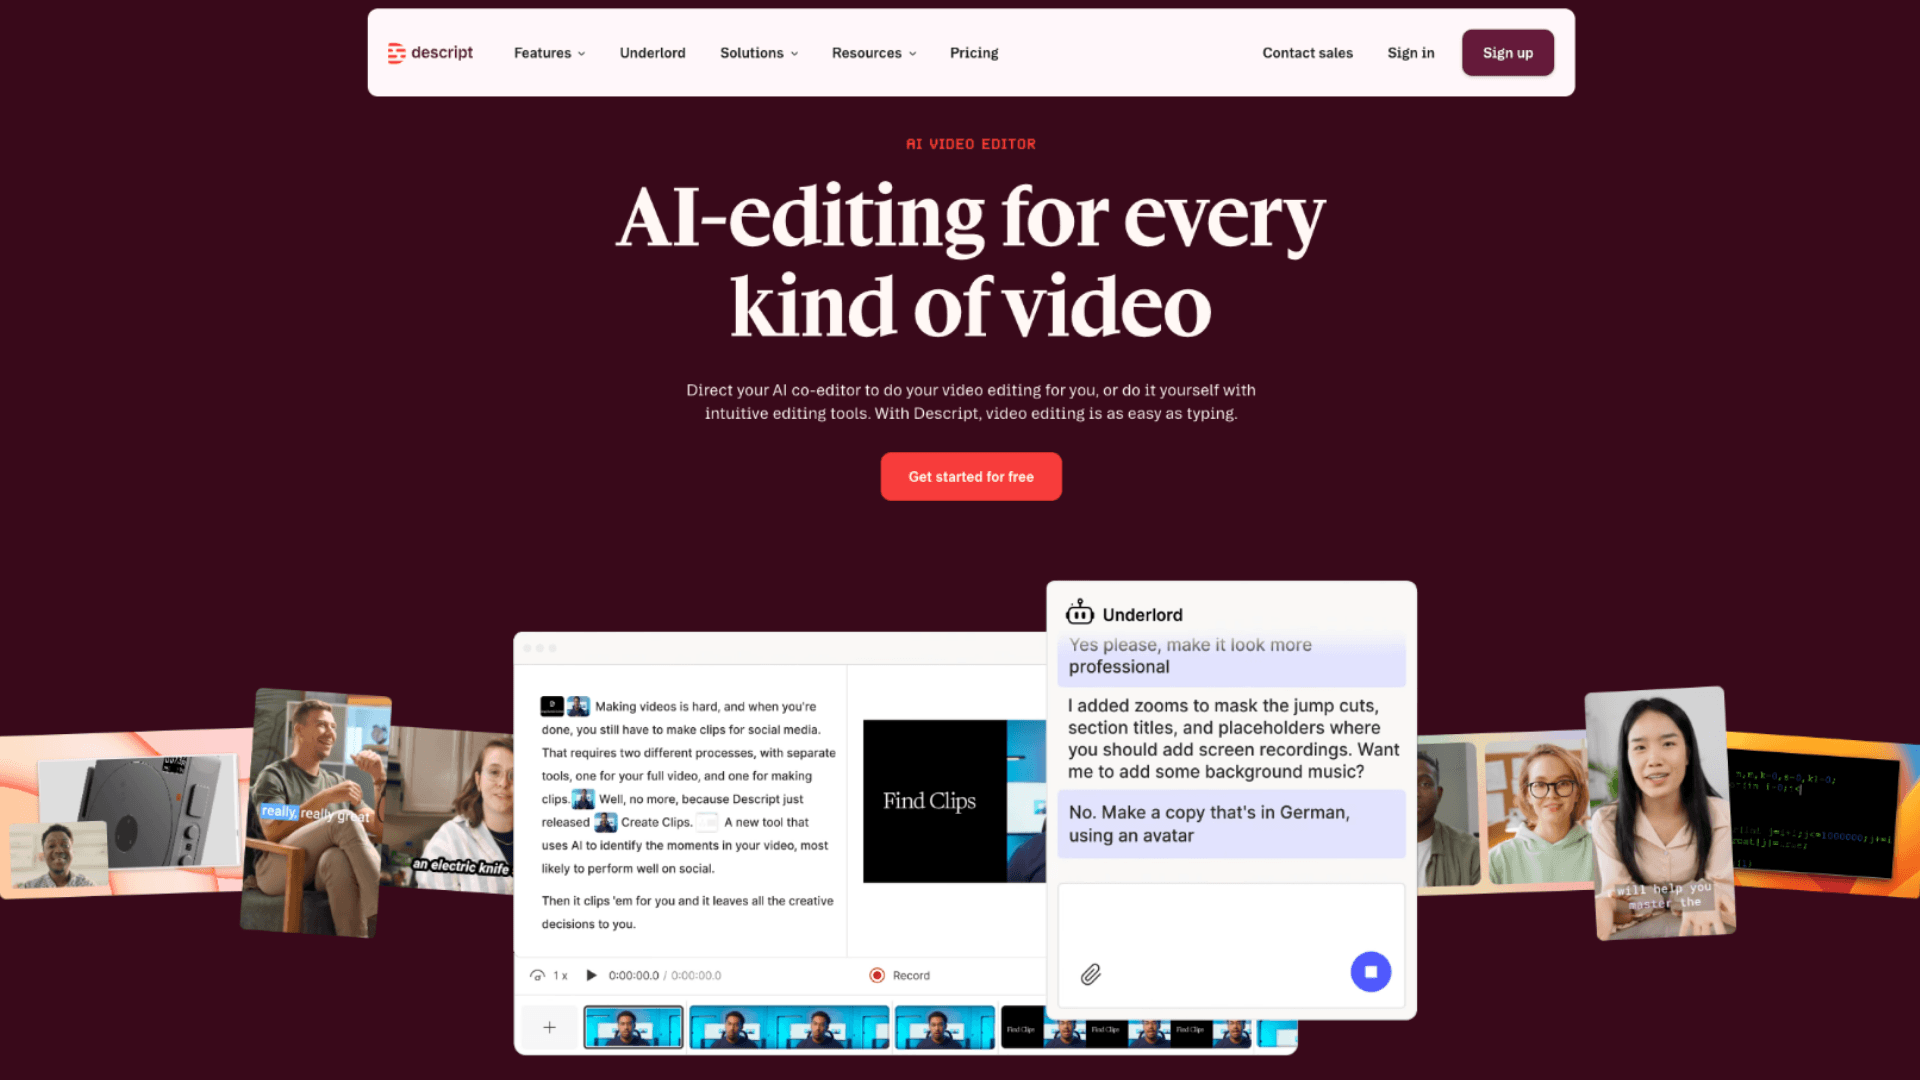Click the Find Clips video preview
Viewport: 1920px width, 1080px height.
[954, 801]
